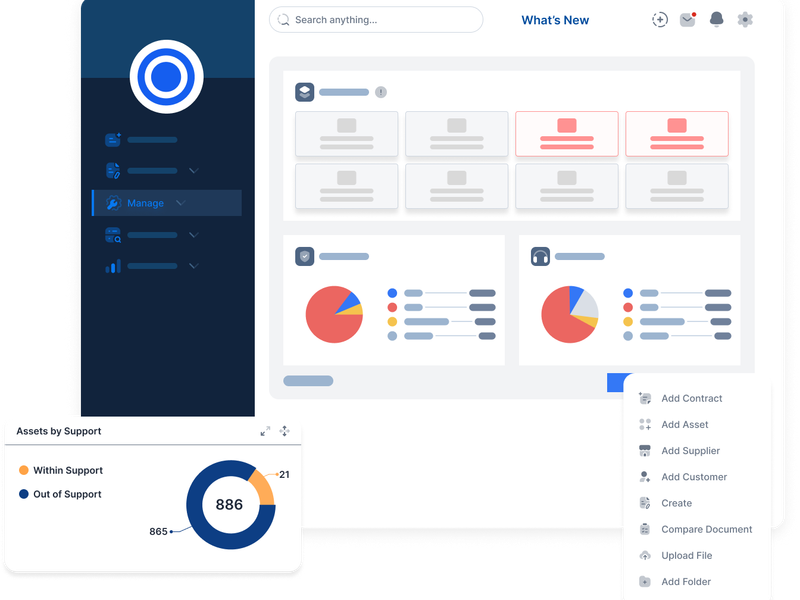Image resolution: width=800 pixels, height=600 pixels.
Task: Click the bar chart icon at sidebar bottom
Action: 112,265
